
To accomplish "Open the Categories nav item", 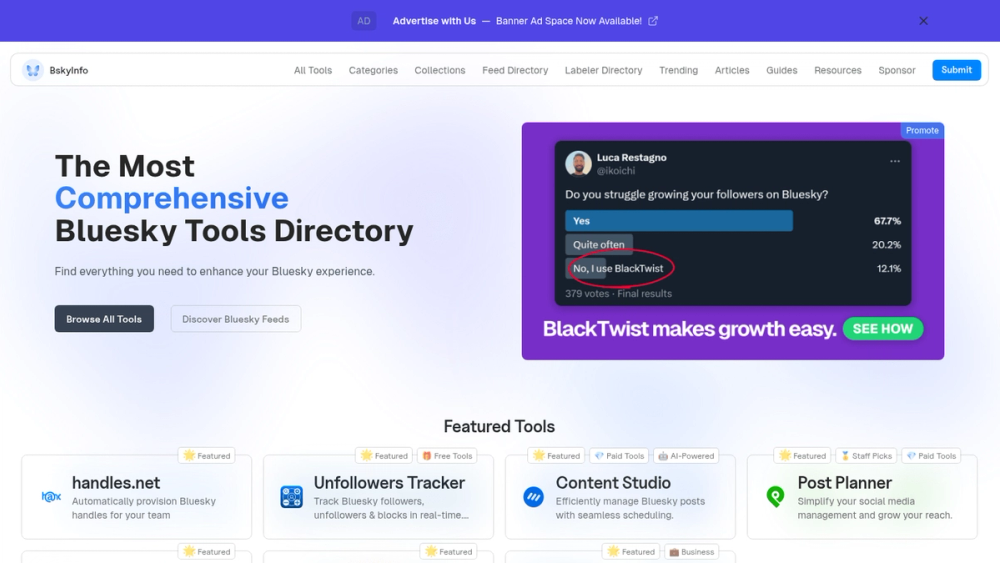I will [x=373, y=70].
